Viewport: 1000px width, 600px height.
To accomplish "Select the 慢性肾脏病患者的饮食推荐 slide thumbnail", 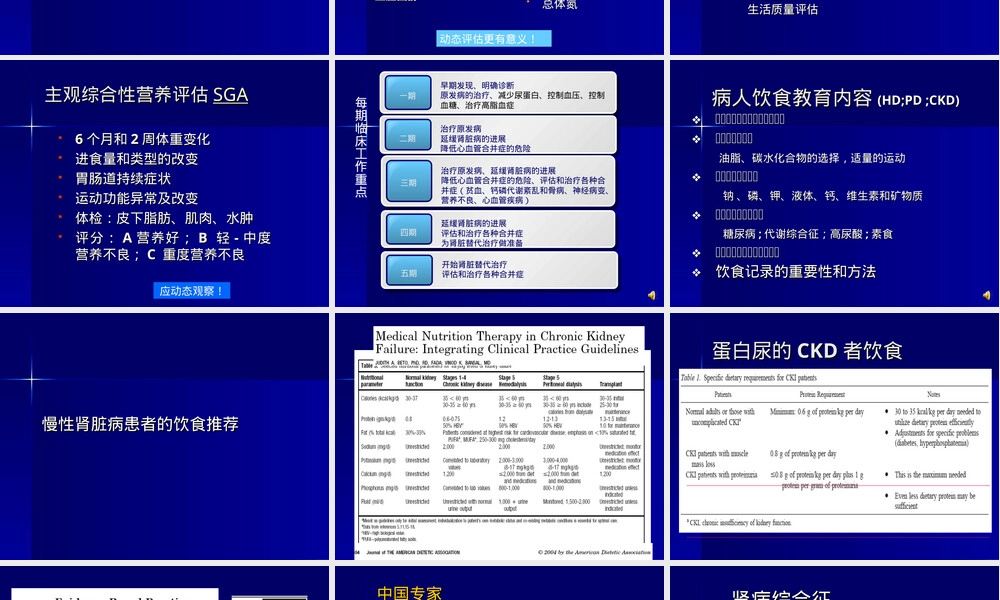I will (x=165, y=436).
